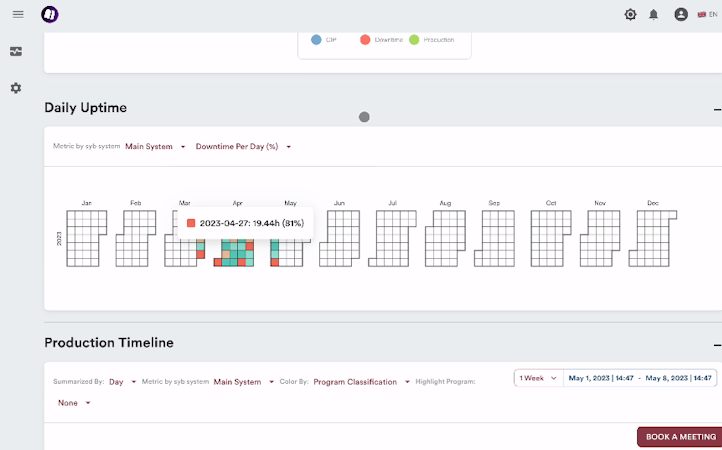Open the sidebar settings gear

tap(16, 88)
